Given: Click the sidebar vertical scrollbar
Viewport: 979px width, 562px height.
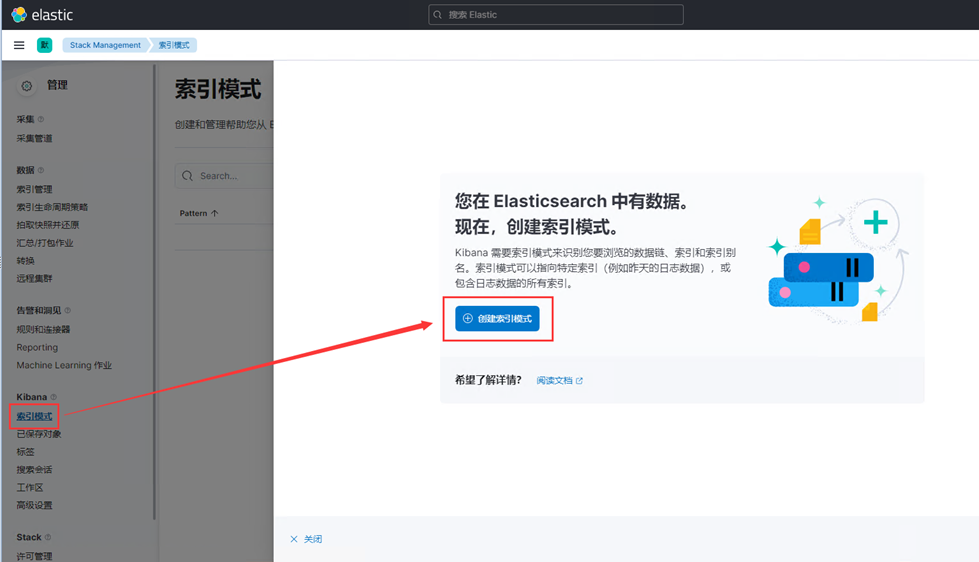Looking at the screenshot, I should [x=154, y=293].
